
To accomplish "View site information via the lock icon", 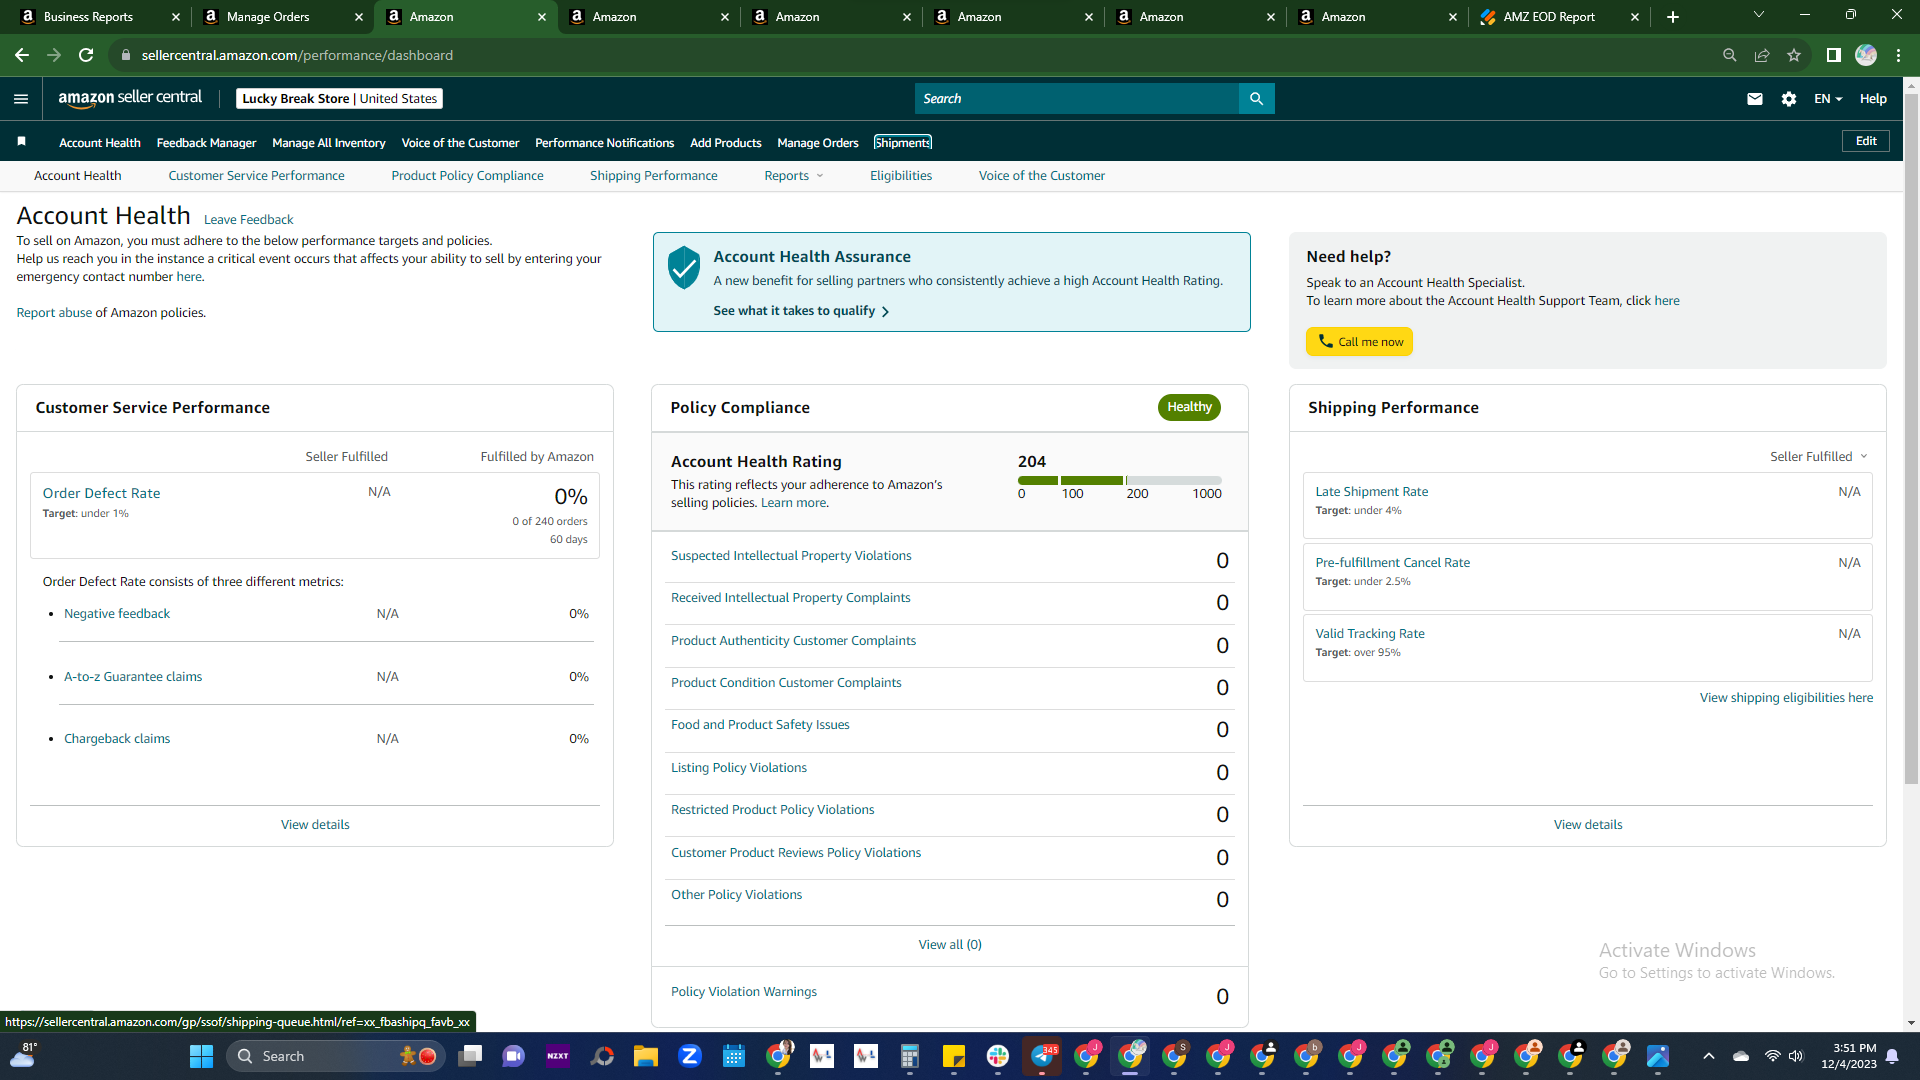I will [x=126, y=55].
